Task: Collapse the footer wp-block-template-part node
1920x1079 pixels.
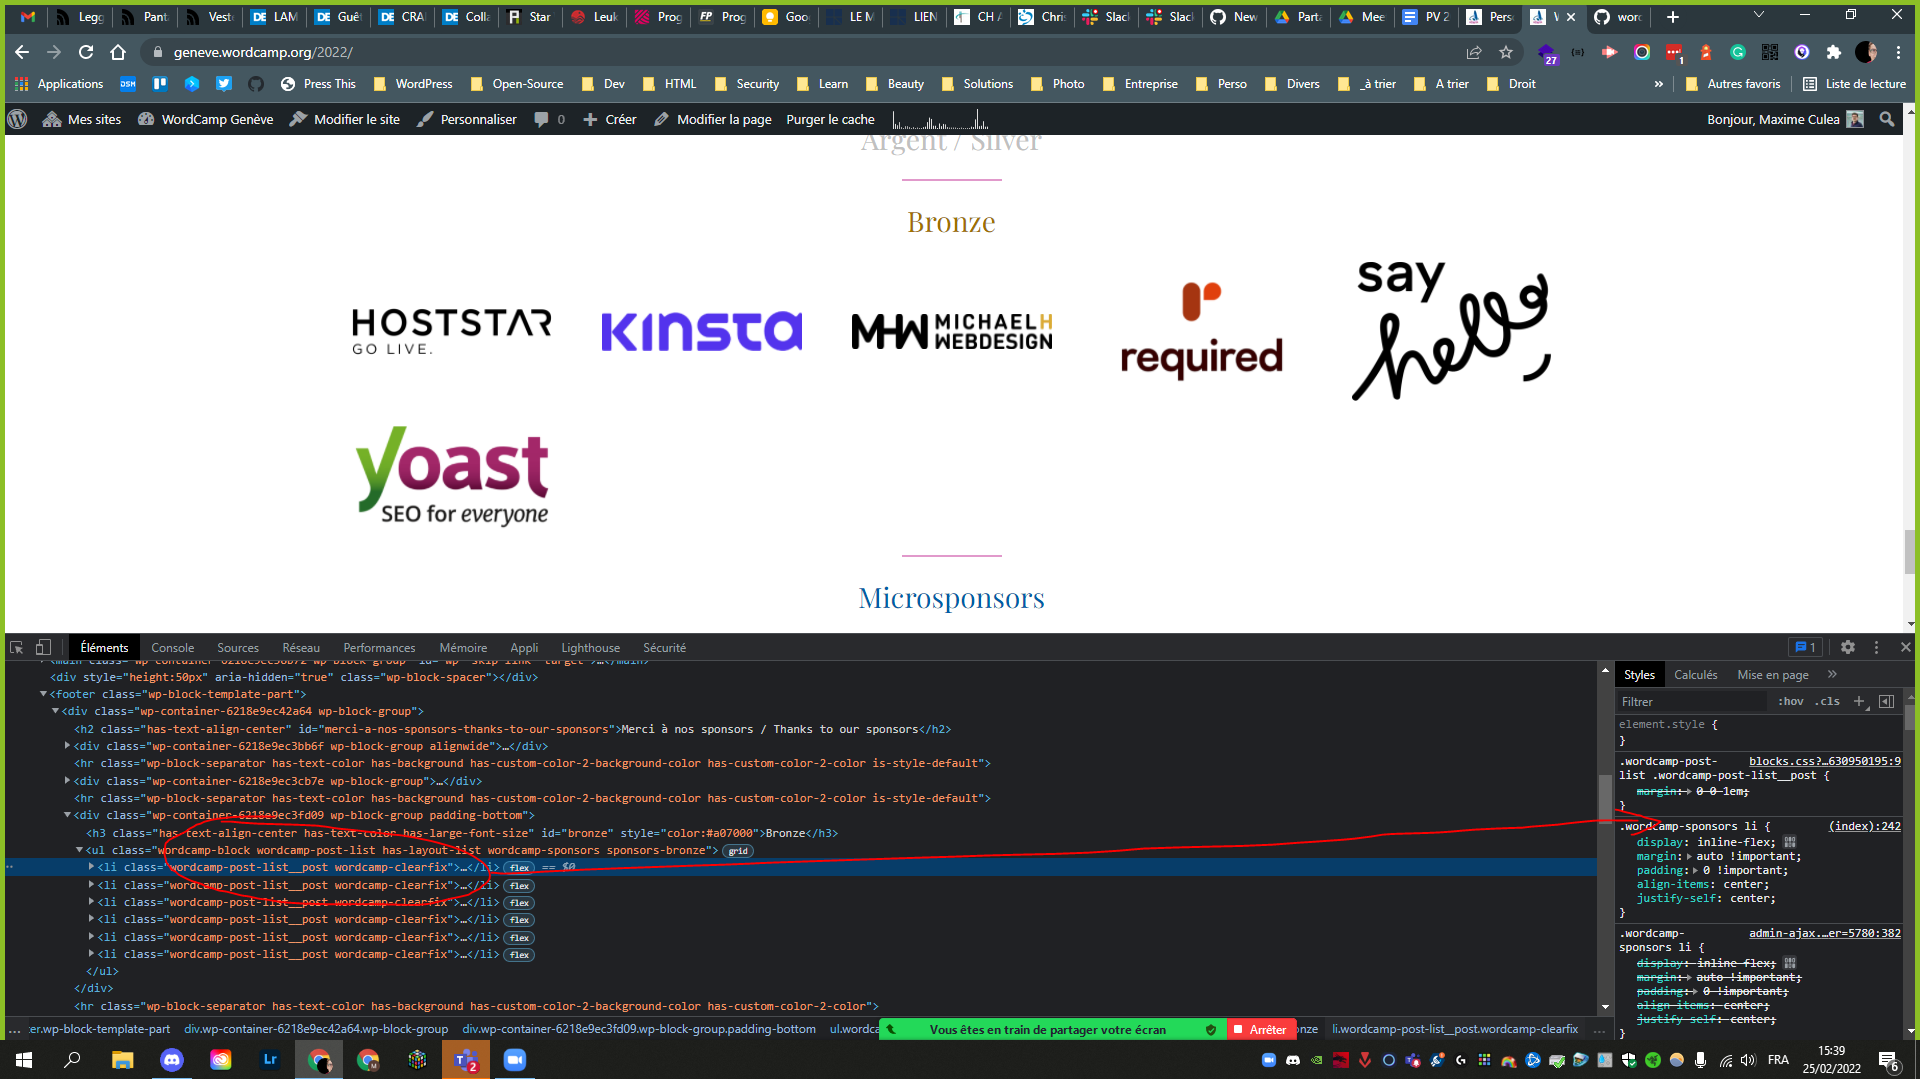Action: pyautogui.click(x=42, y=693)
